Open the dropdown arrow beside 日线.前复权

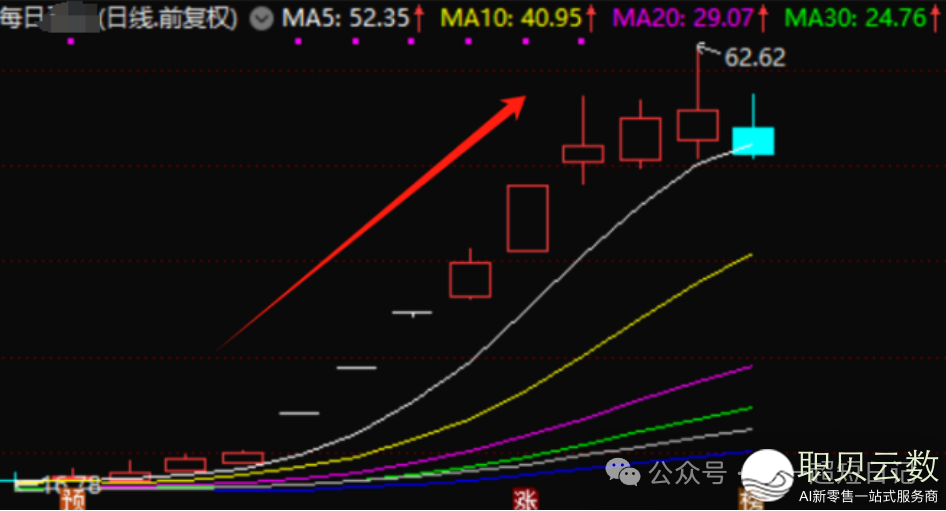tap(261, 18)
